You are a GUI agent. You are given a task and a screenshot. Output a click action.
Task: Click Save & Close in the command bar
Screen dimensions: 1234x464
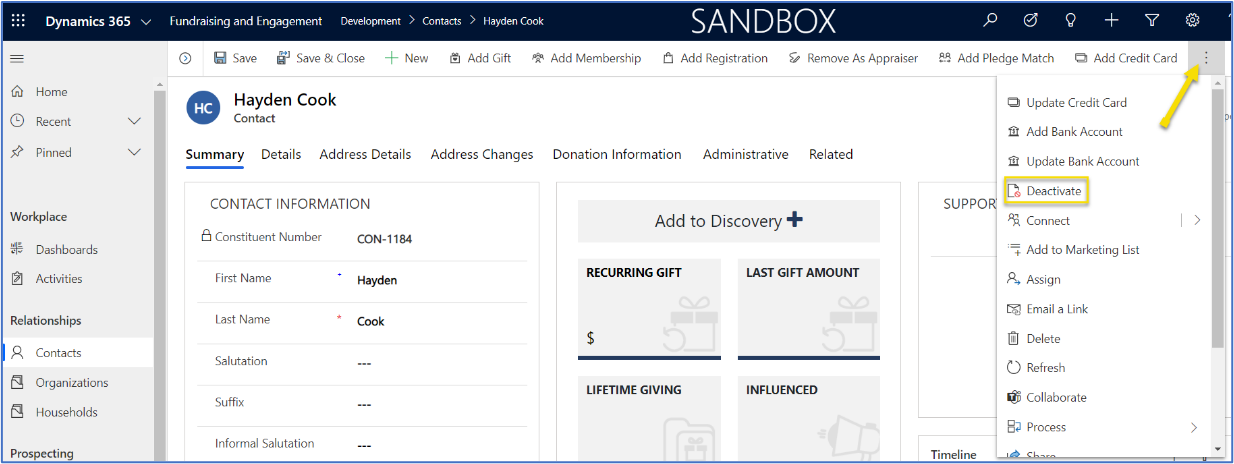pos(321,58)
